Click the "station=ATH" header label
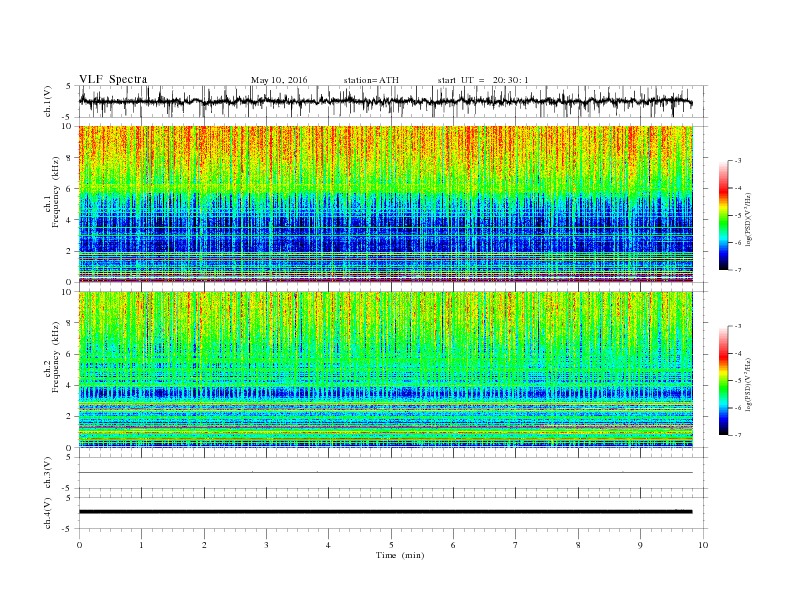 371,80
